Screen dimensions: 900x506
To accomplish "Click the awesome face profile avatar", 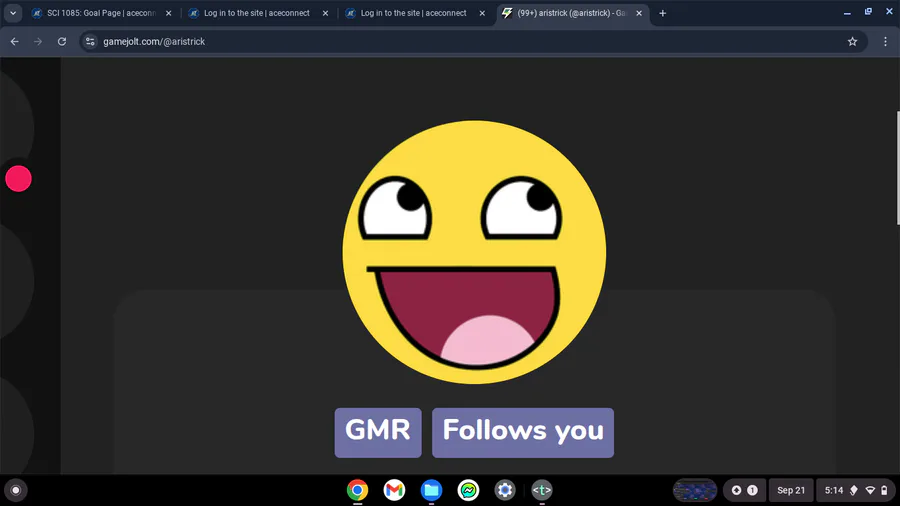I will click(x=474, y=252).
